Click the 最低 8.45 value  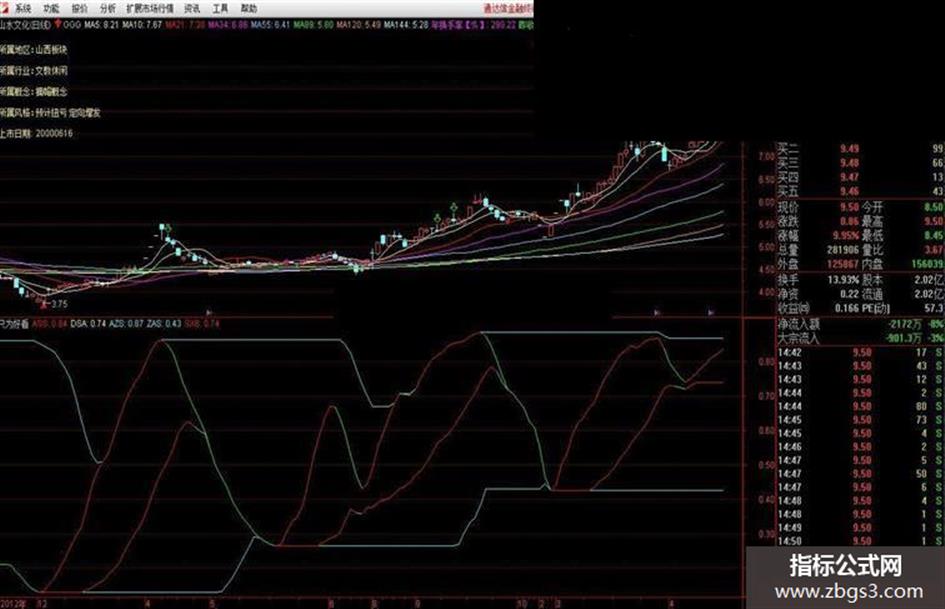pyautogui.click(x=934, y=235)
